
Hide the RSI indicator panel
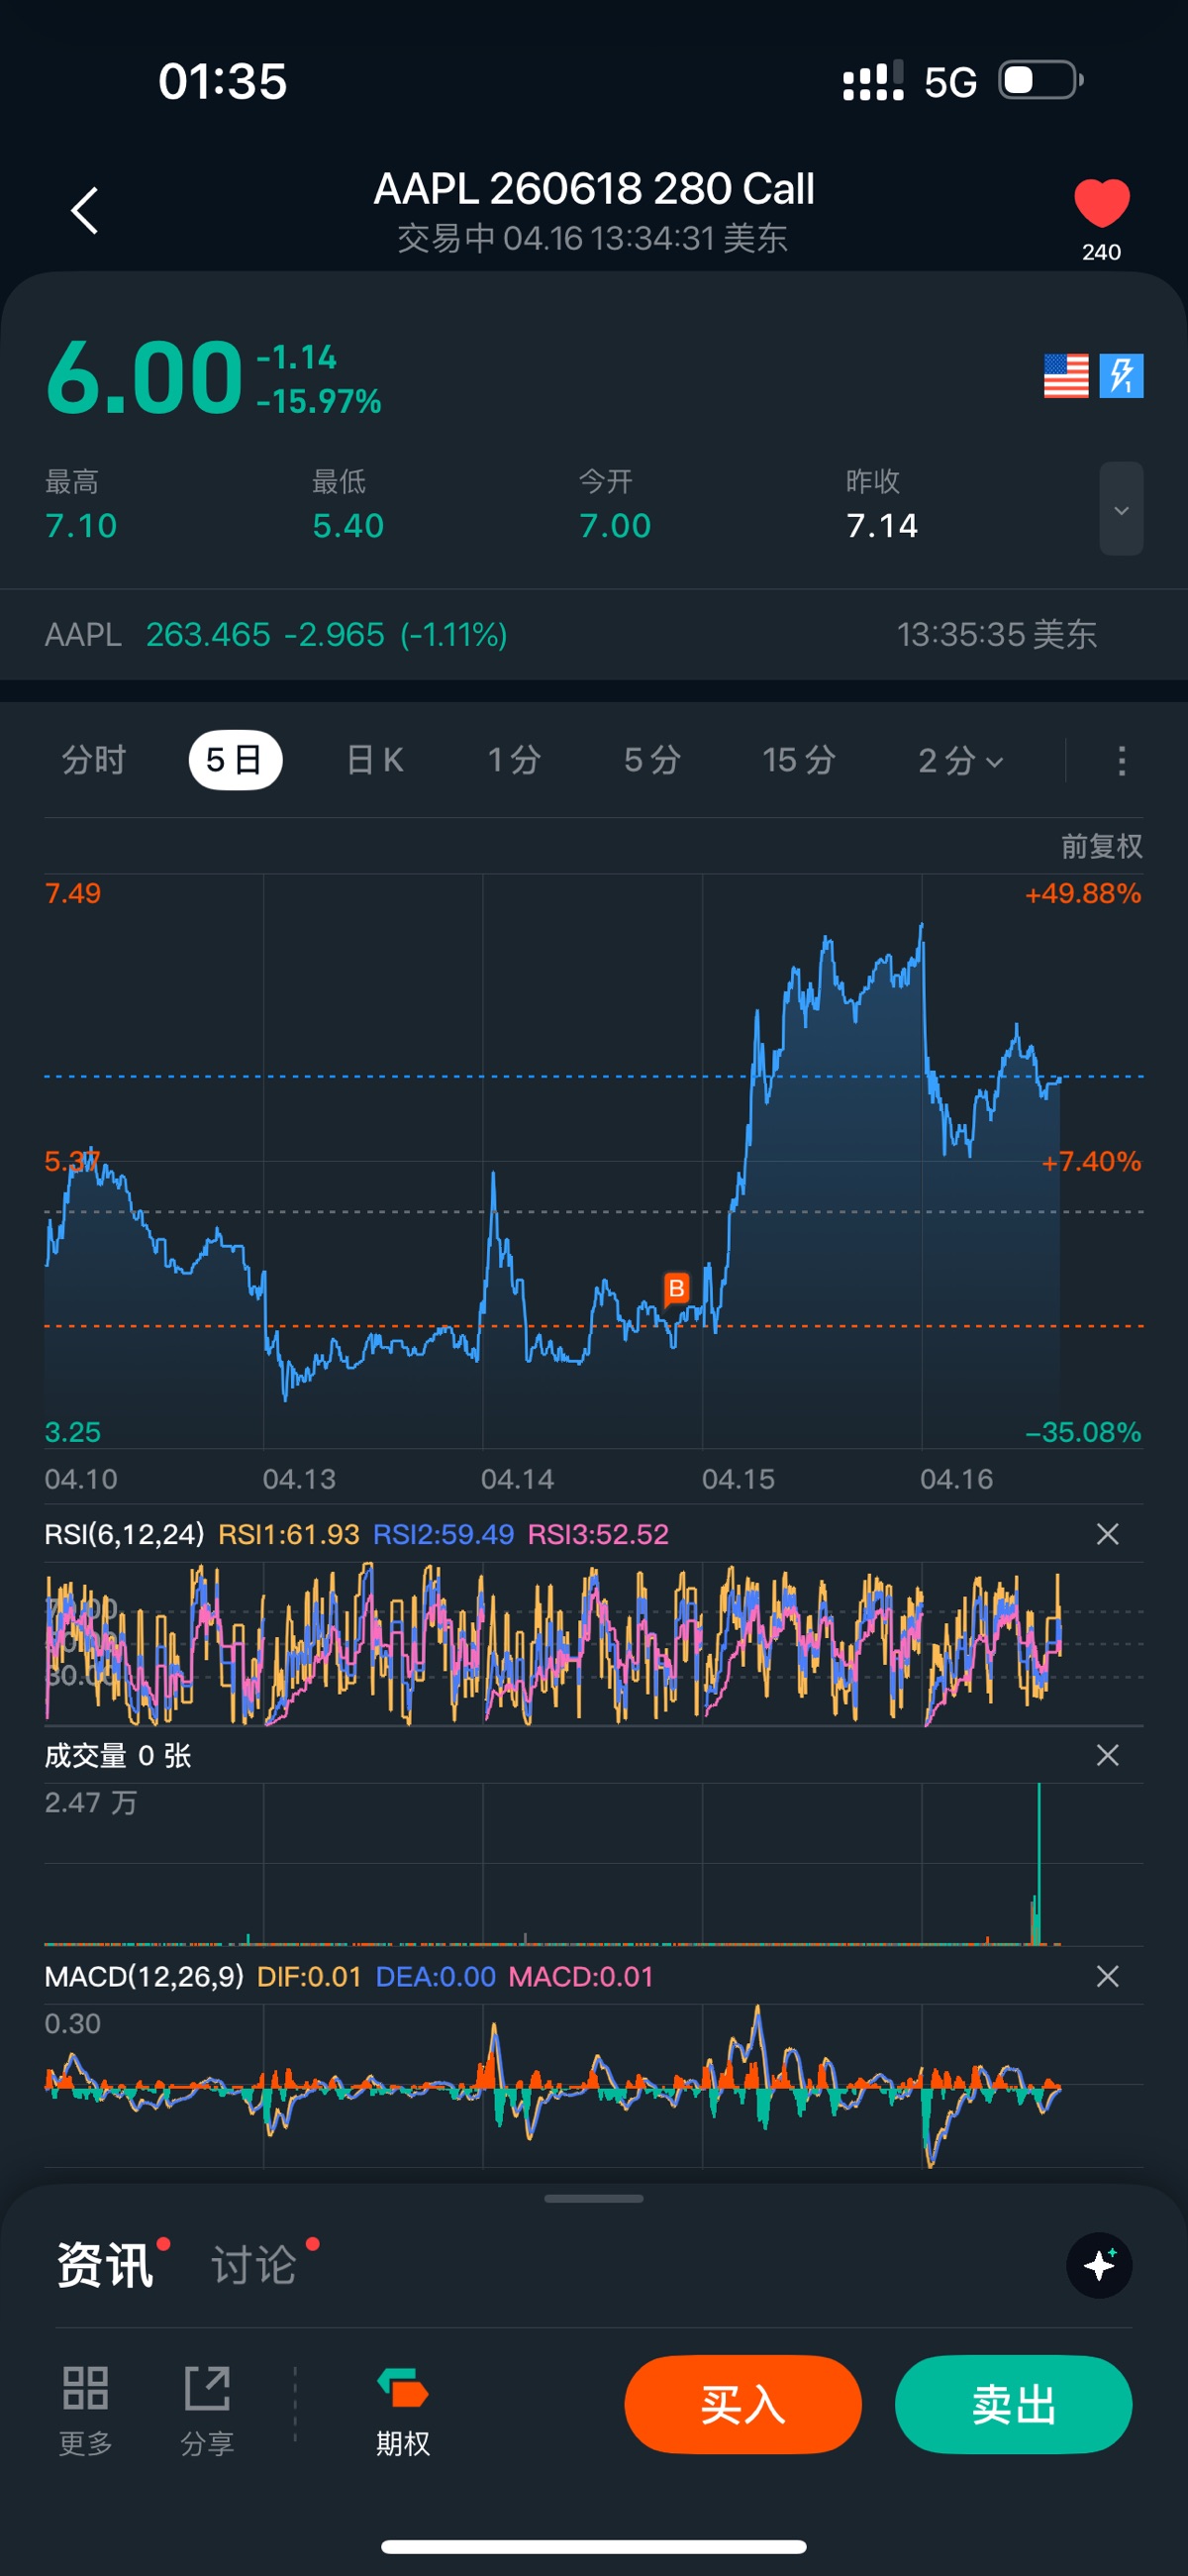1107,1534
